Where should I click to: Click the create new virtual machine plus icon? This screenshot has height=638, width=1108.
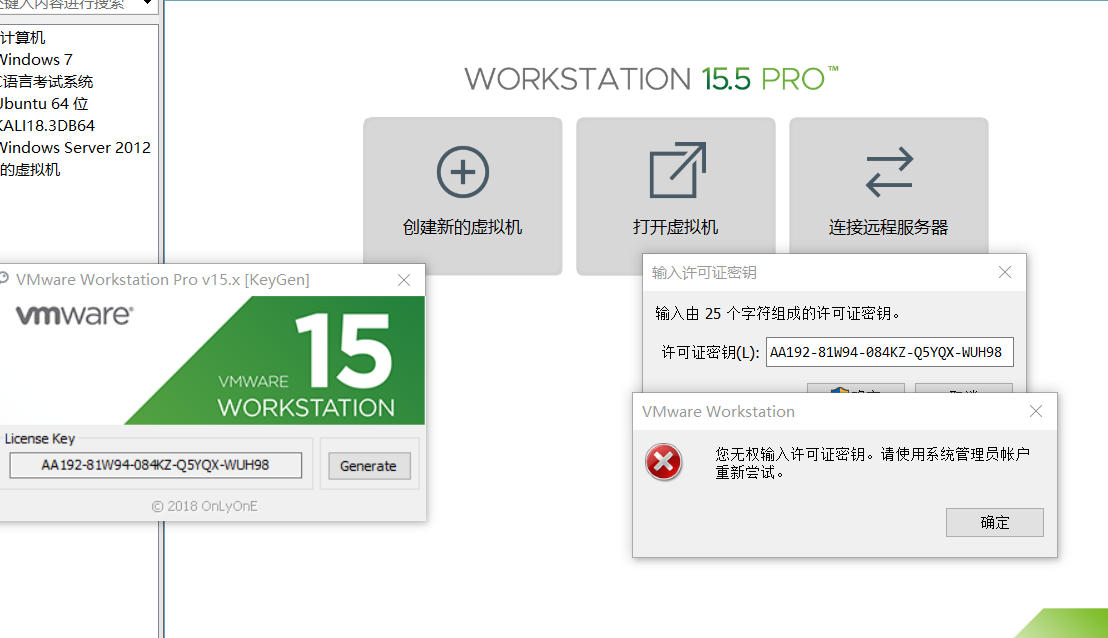[463, 172]
